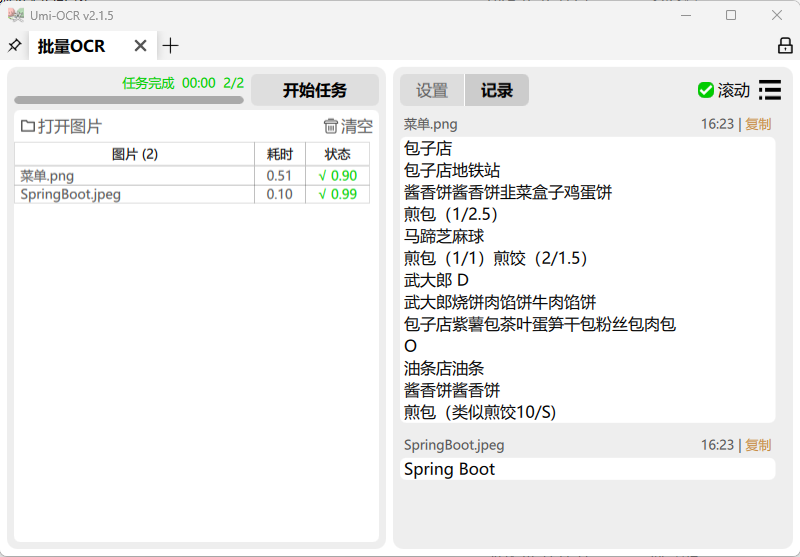Click 打开图片 to add images

(61, 126)
